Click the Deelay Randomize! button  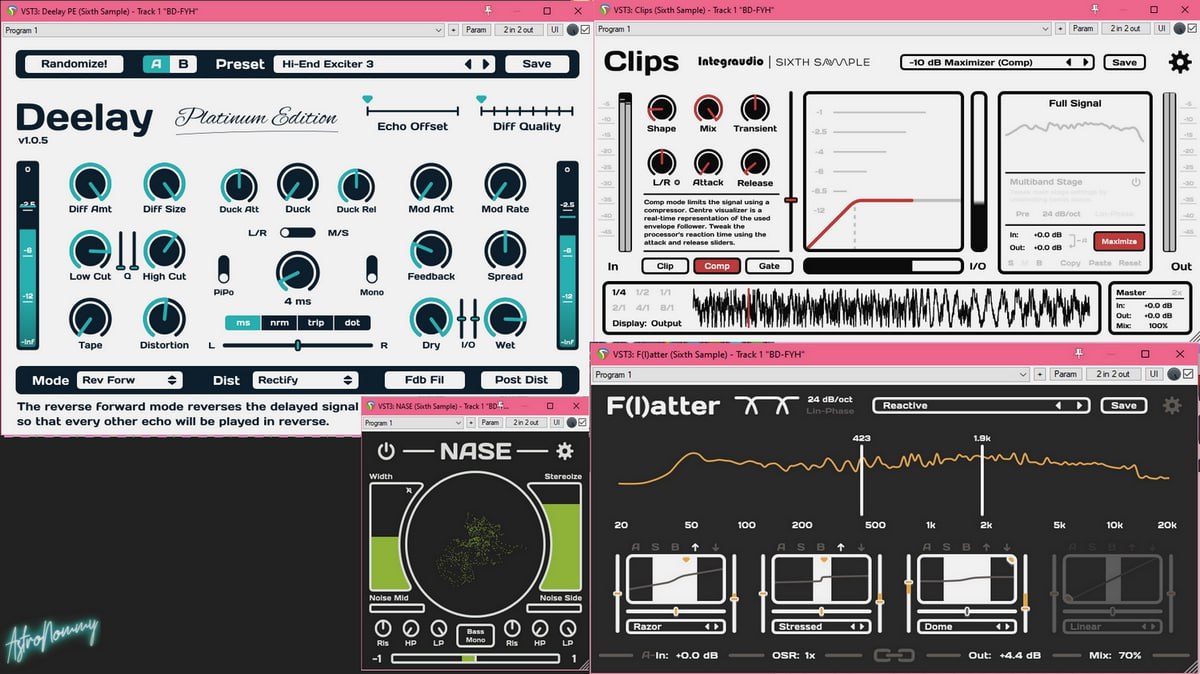pyautogui.click(x=73, y=64)
